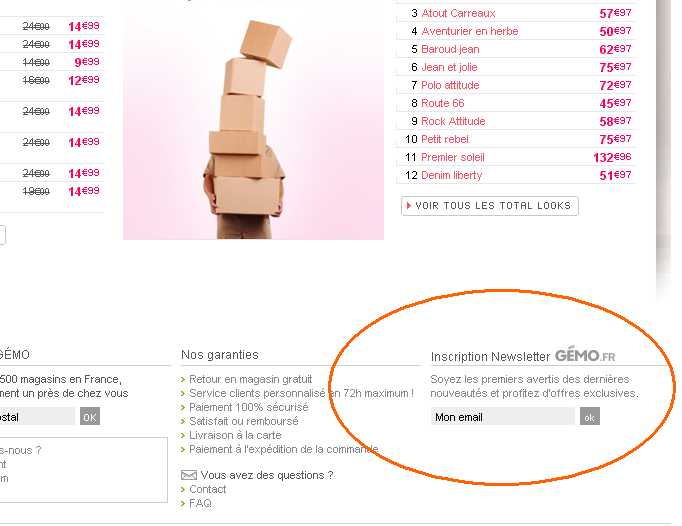
Task: Open the Jean et jolie look
Action: pos(449,67)
